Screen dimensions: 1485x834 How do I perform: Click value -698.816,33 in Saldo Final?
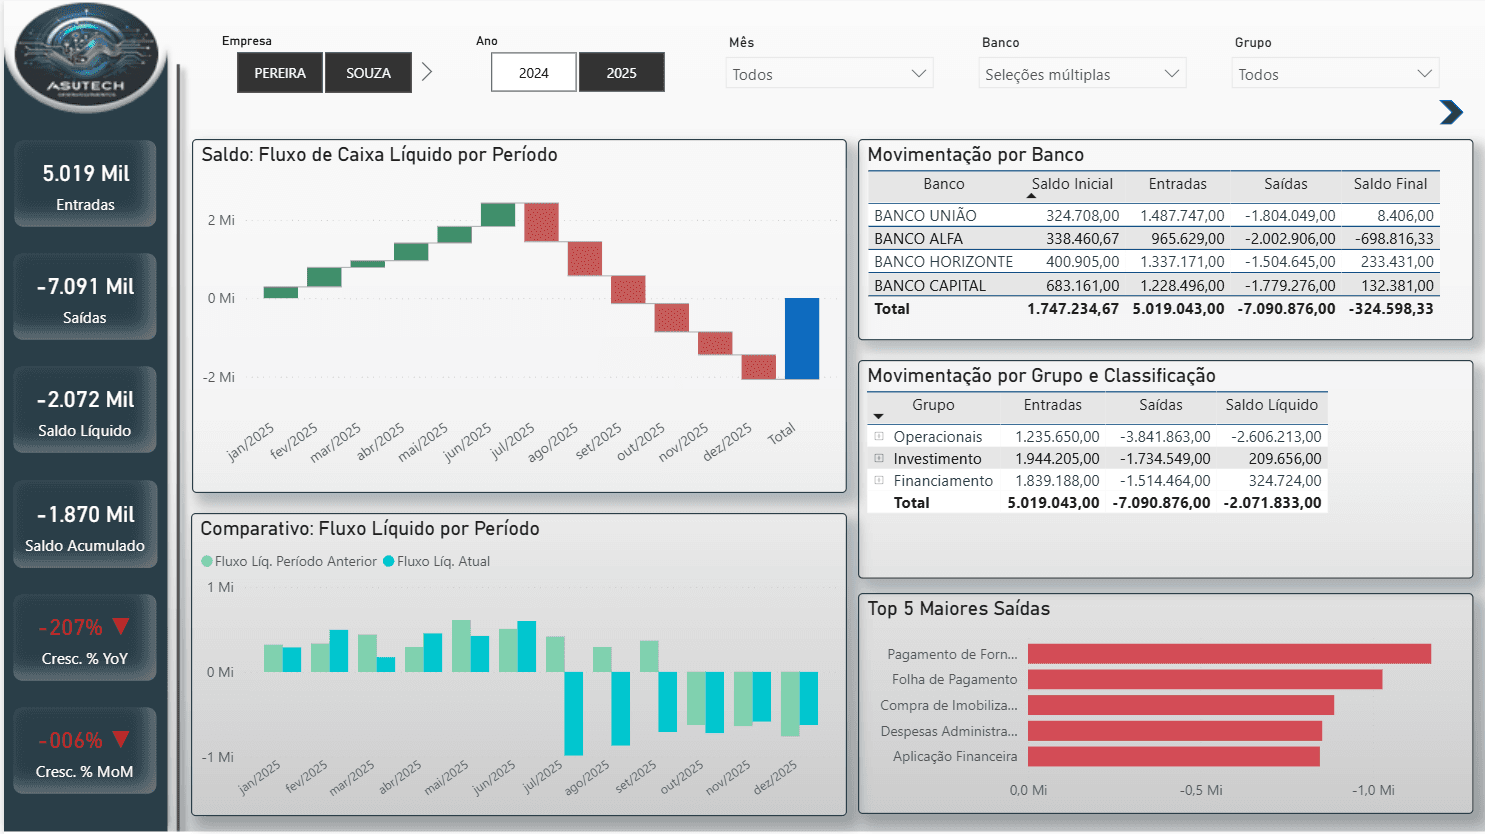(1394, 238)
